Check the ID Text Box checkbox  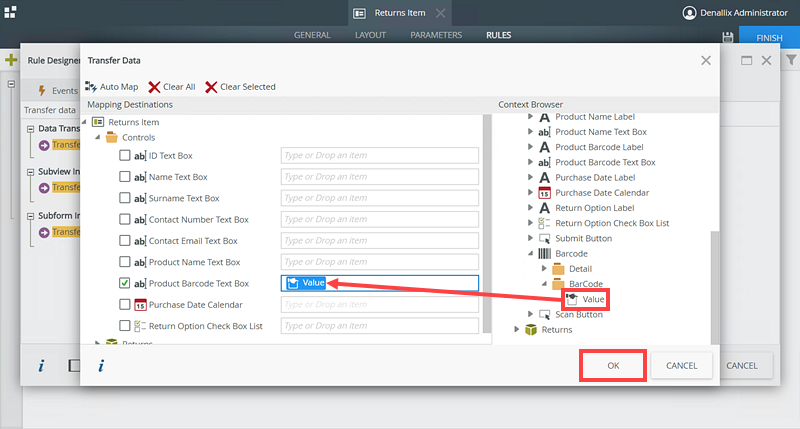click(124, 155)
